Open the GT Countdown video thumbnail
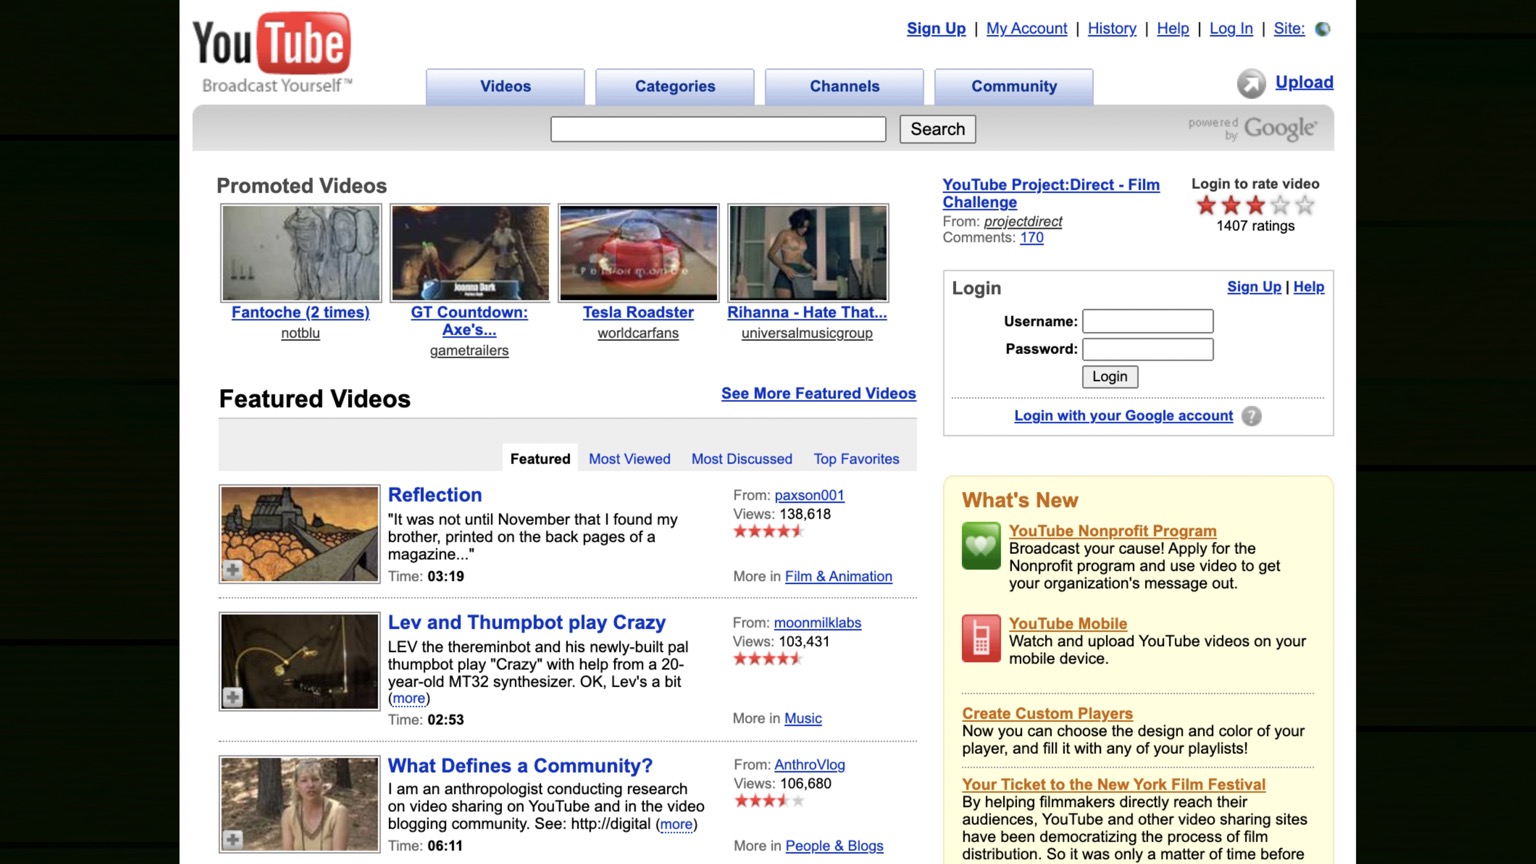1536x864 pixels. 470,253
